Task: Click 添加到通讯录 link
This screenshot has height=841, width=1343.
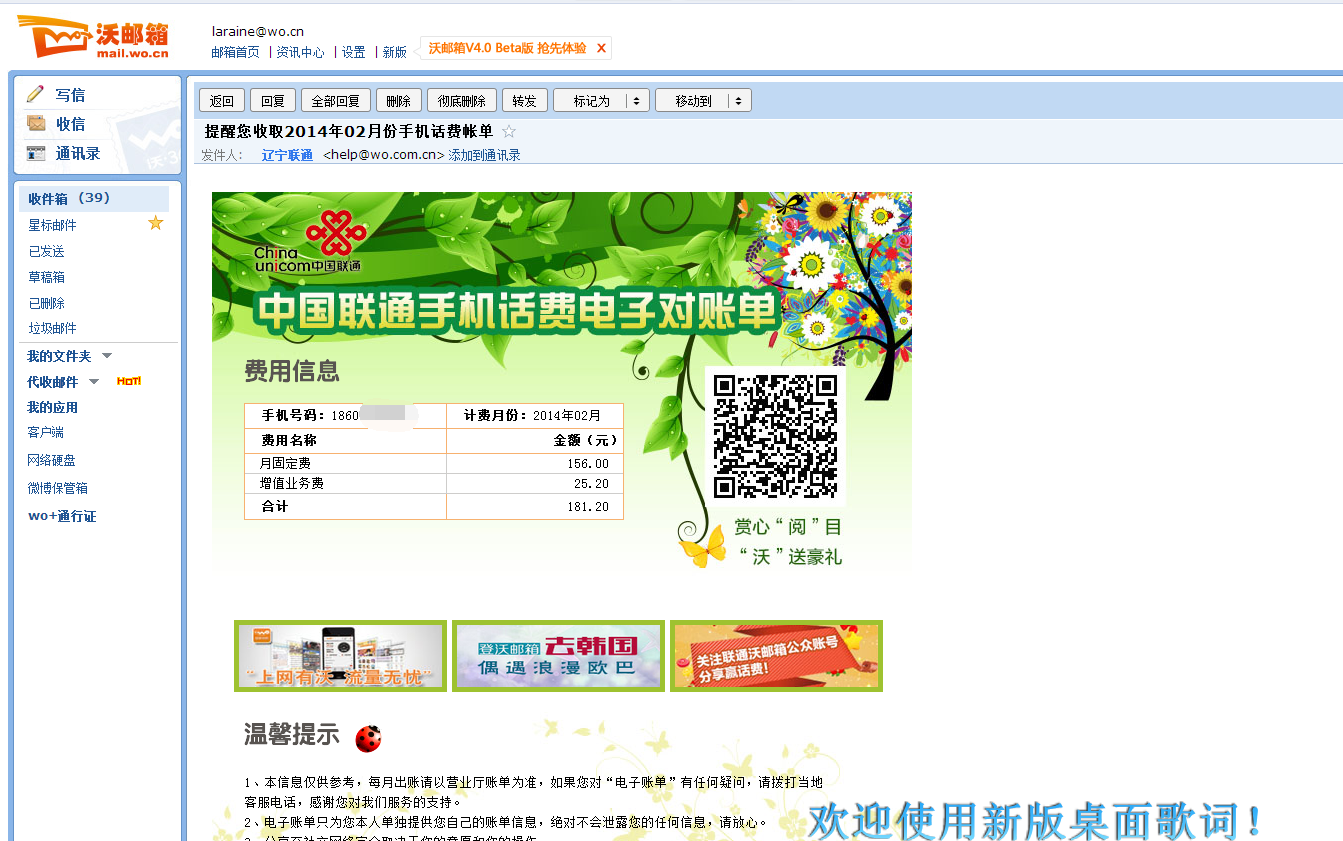Action: [484, 155]
